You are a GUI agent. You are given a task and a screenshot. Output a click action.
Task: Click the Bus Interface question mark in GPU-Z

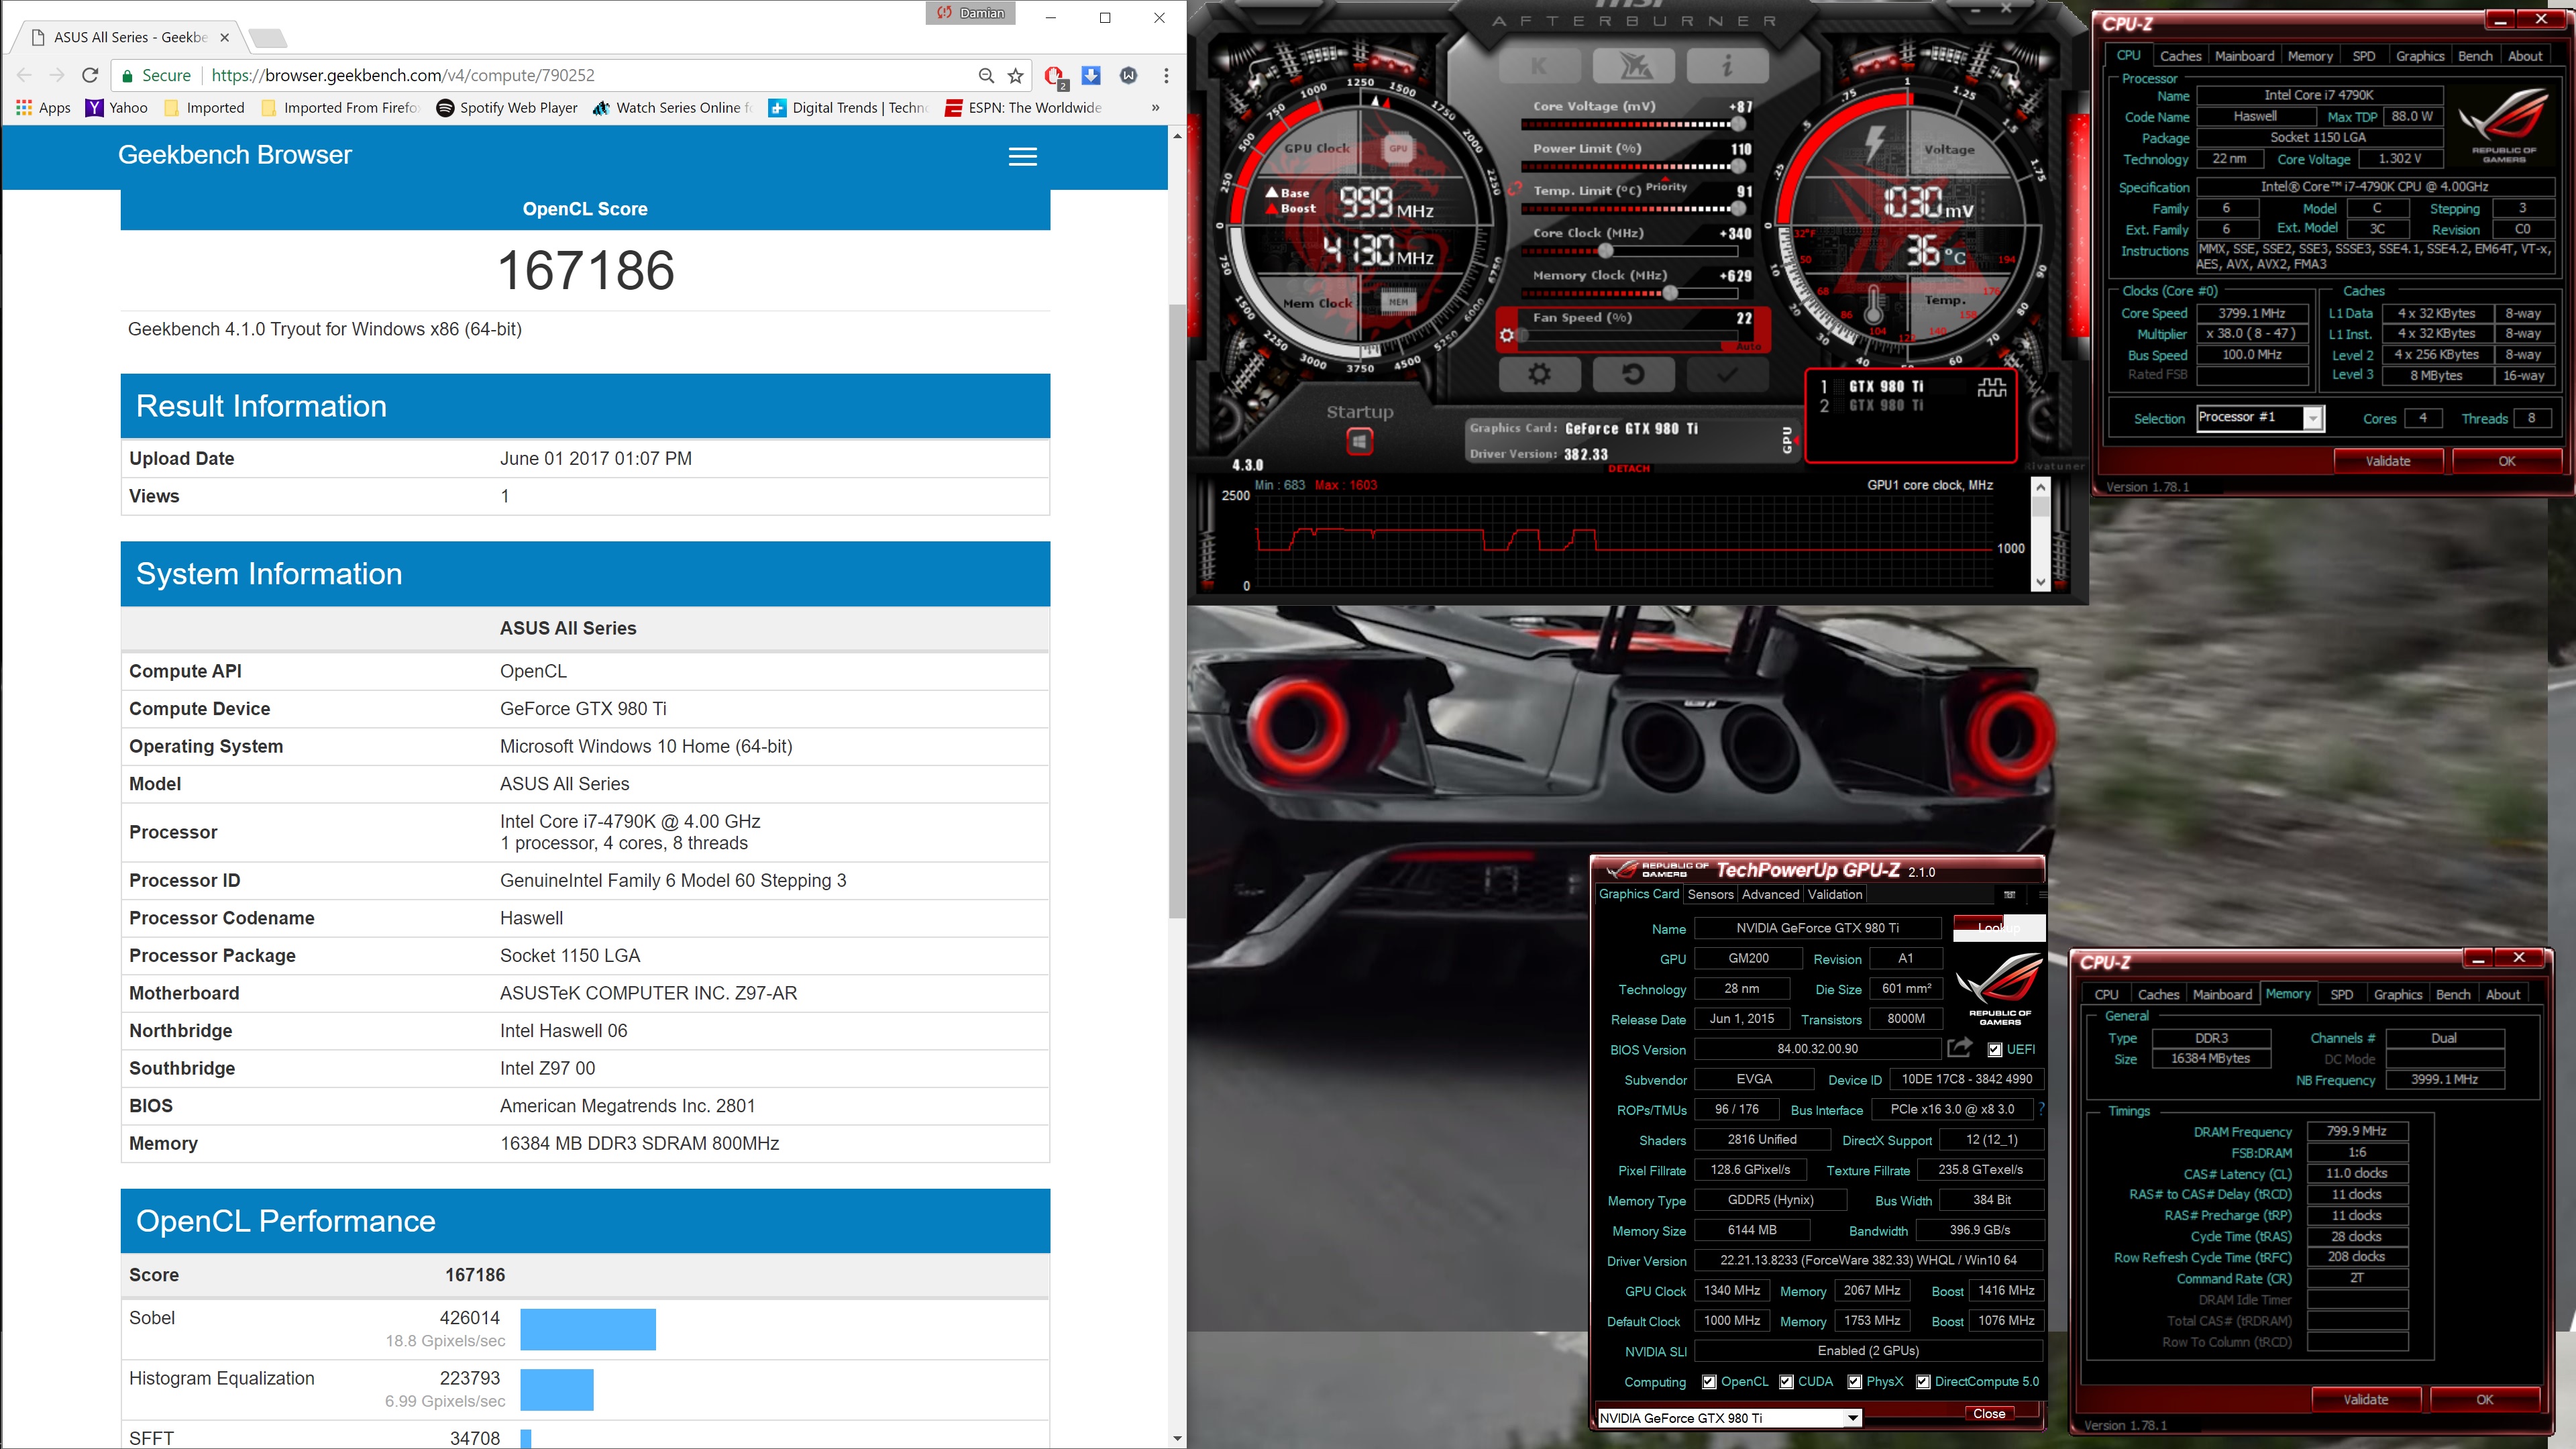2041,1109
